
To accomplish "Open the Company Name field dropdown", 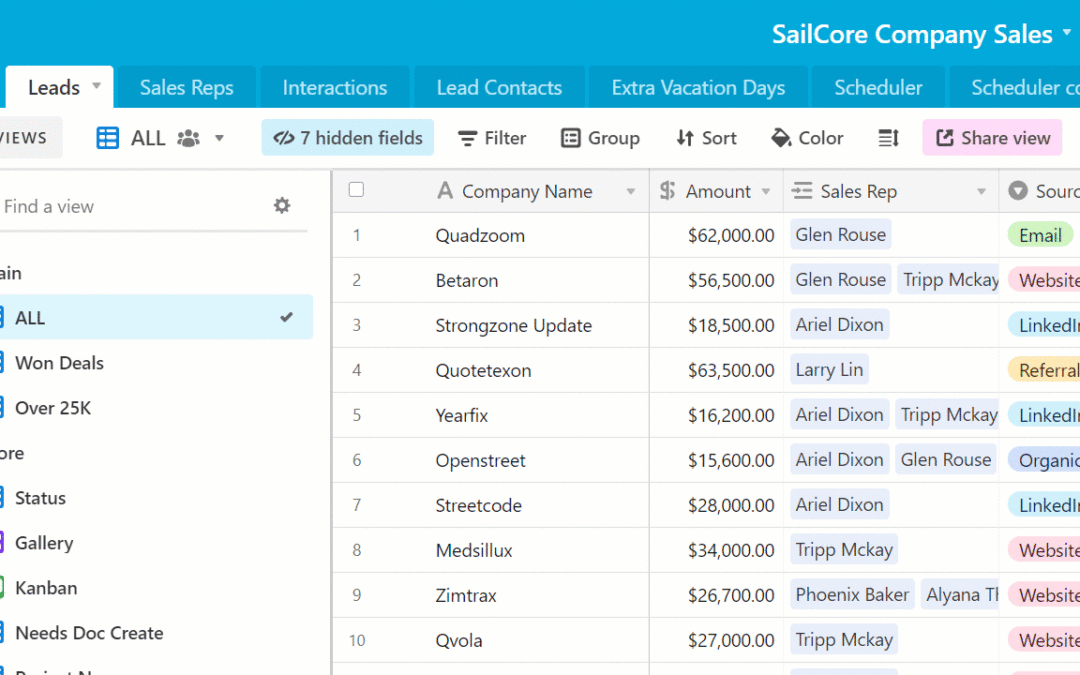I will (x=632, y=190).
